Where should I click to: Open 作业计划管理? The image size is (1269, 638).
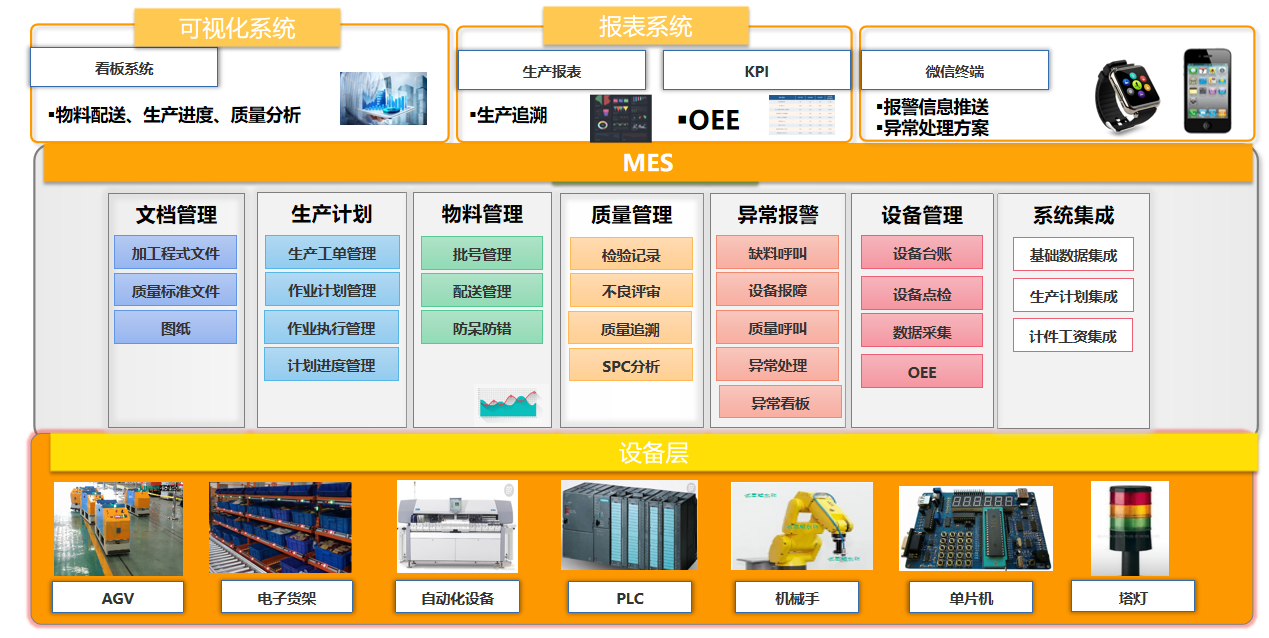[x=332, y=290]
